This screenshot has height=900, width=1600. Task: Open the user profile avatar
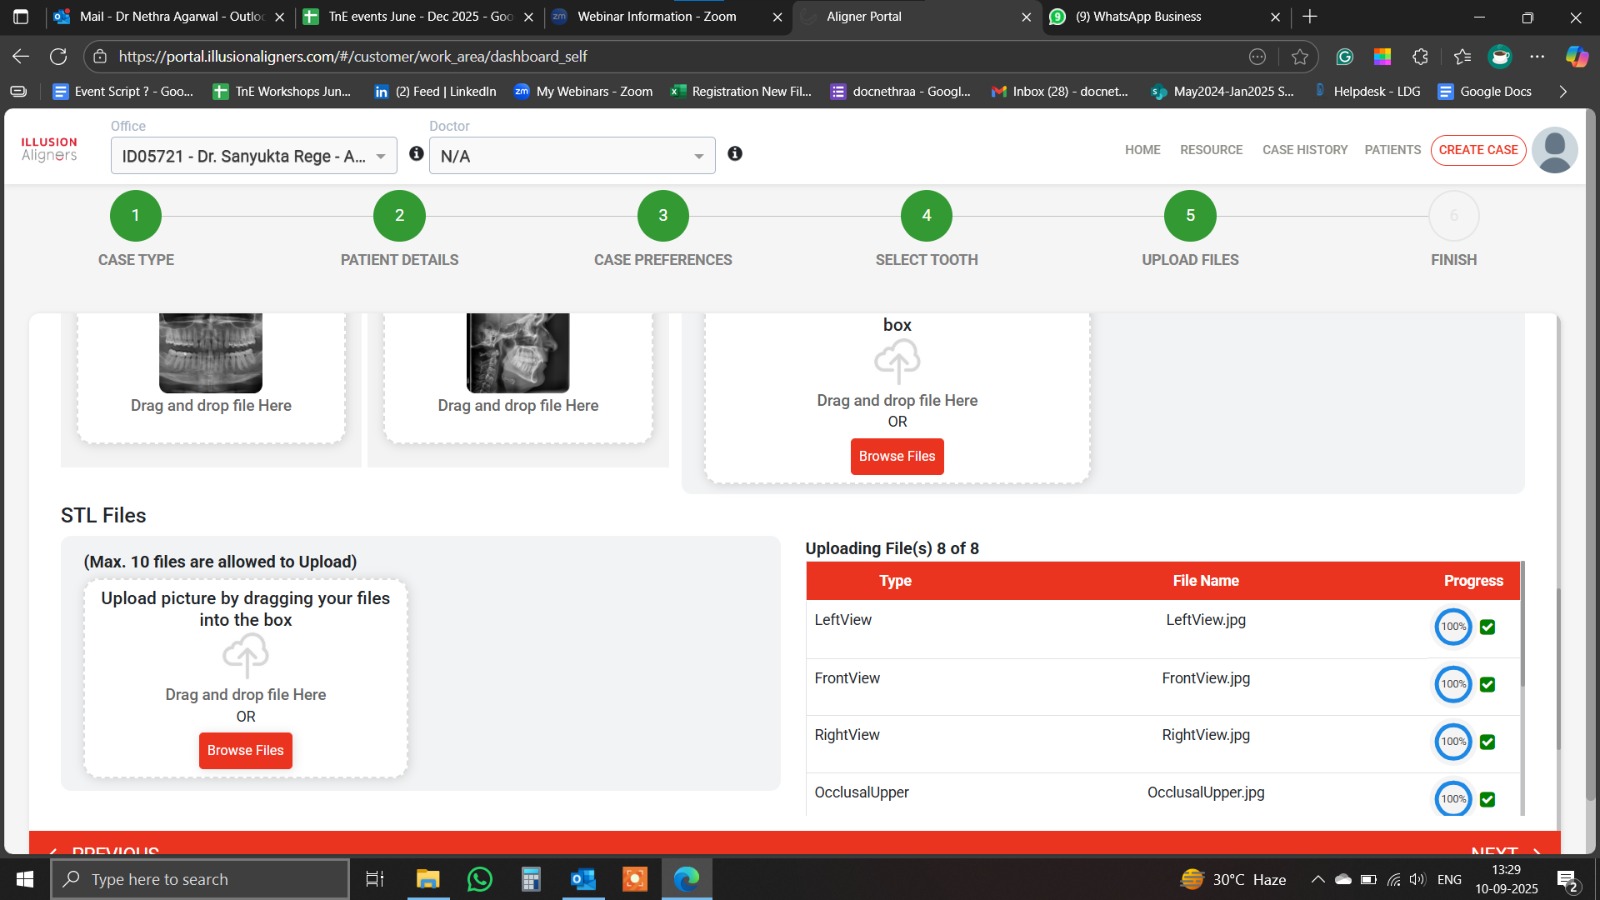[1555, 150]
